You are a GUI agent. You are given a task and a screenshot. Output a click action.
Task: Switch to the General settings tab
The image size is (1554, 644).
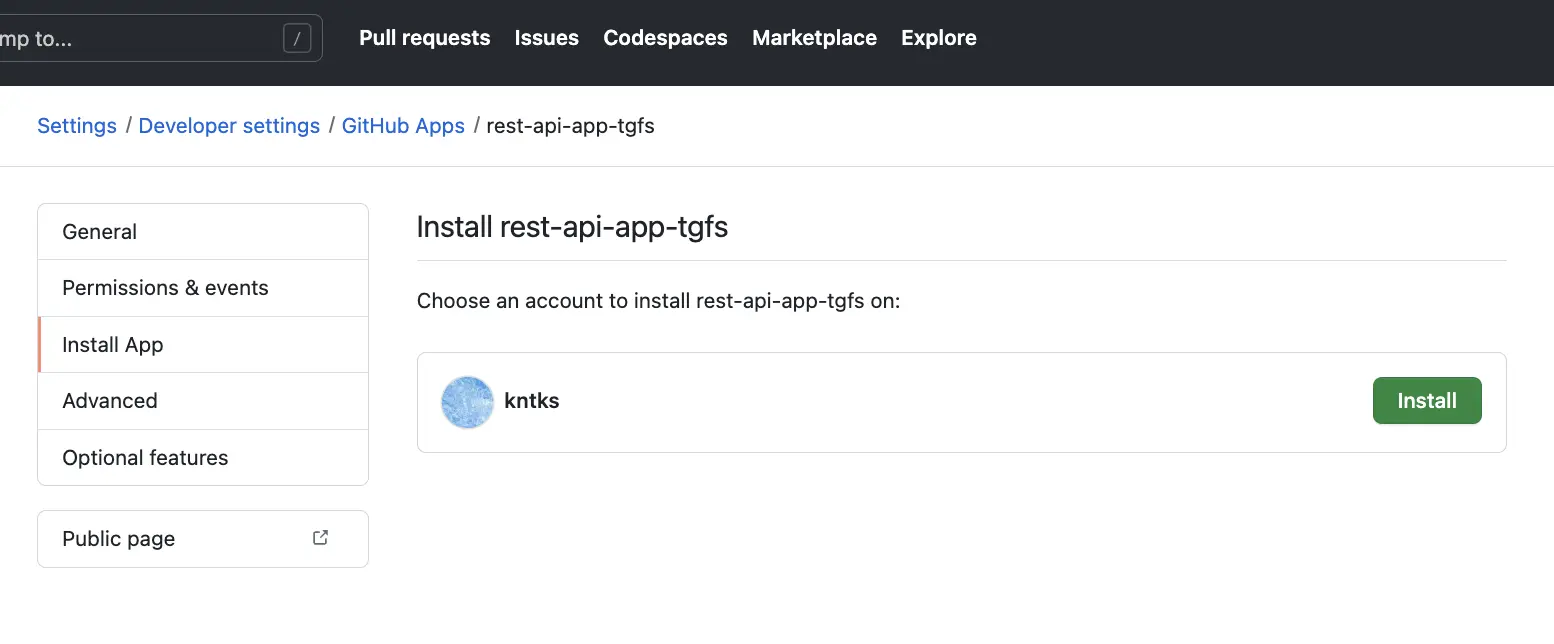[99, 231]
